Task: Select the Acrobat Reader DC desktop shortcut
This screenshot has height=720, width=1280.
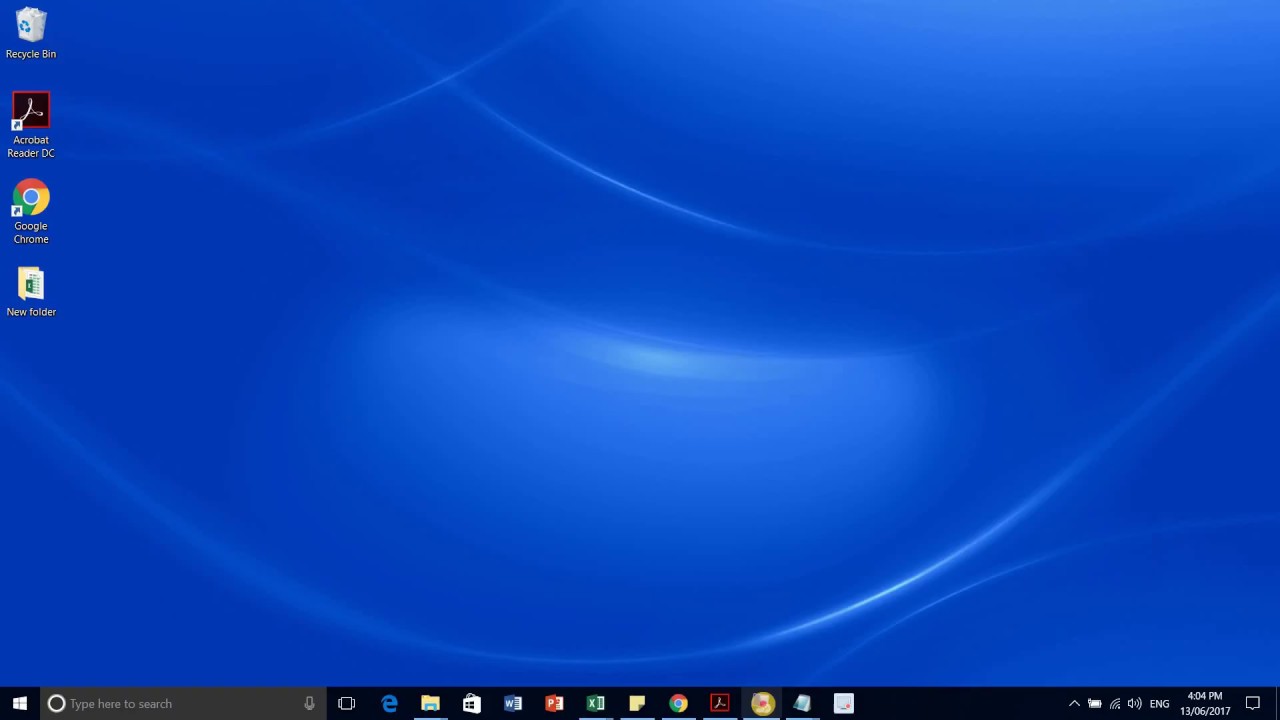Action: [31, 125]
